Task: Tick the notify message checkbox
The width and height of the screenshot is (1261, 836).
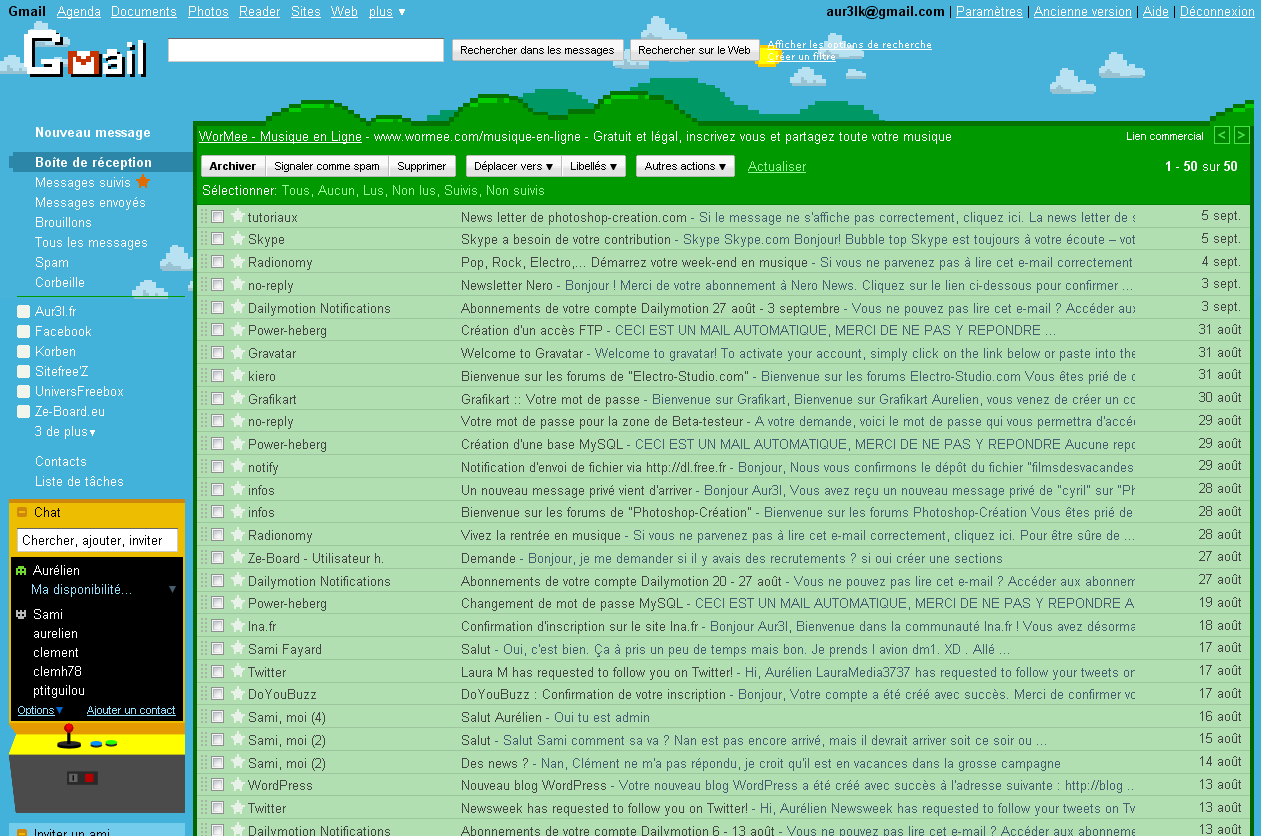Action: (x=217, y=467)
